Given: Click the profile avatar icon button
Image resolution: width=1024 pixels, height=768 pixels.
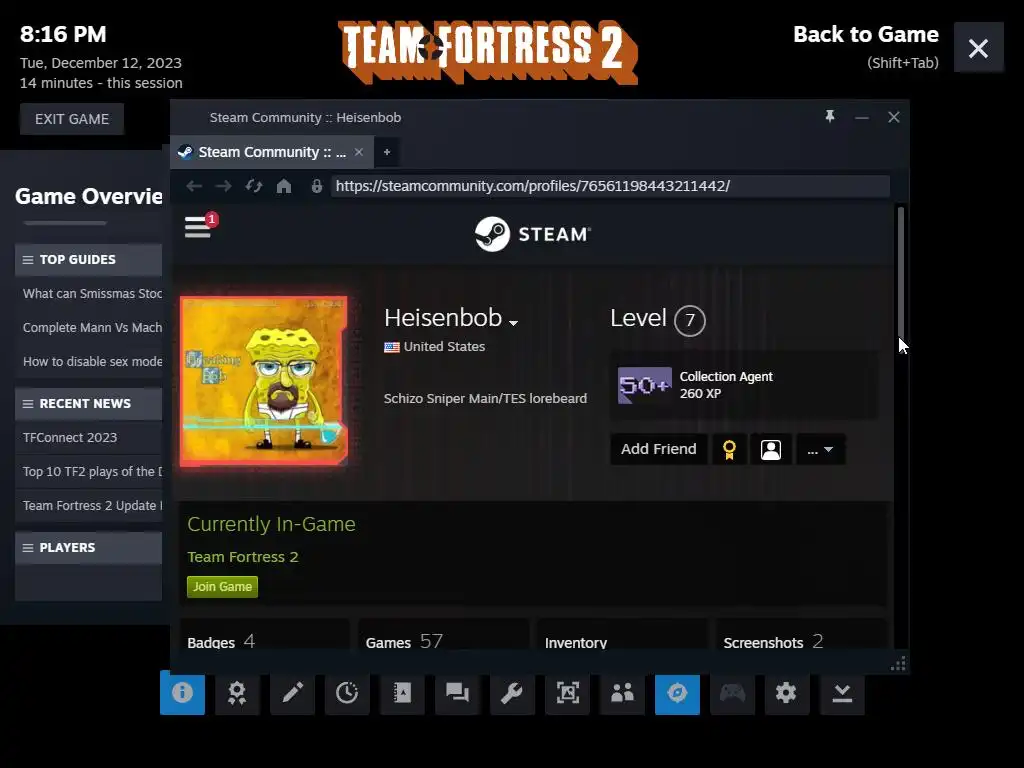Looking at the screenshot, I should [771, 449].
